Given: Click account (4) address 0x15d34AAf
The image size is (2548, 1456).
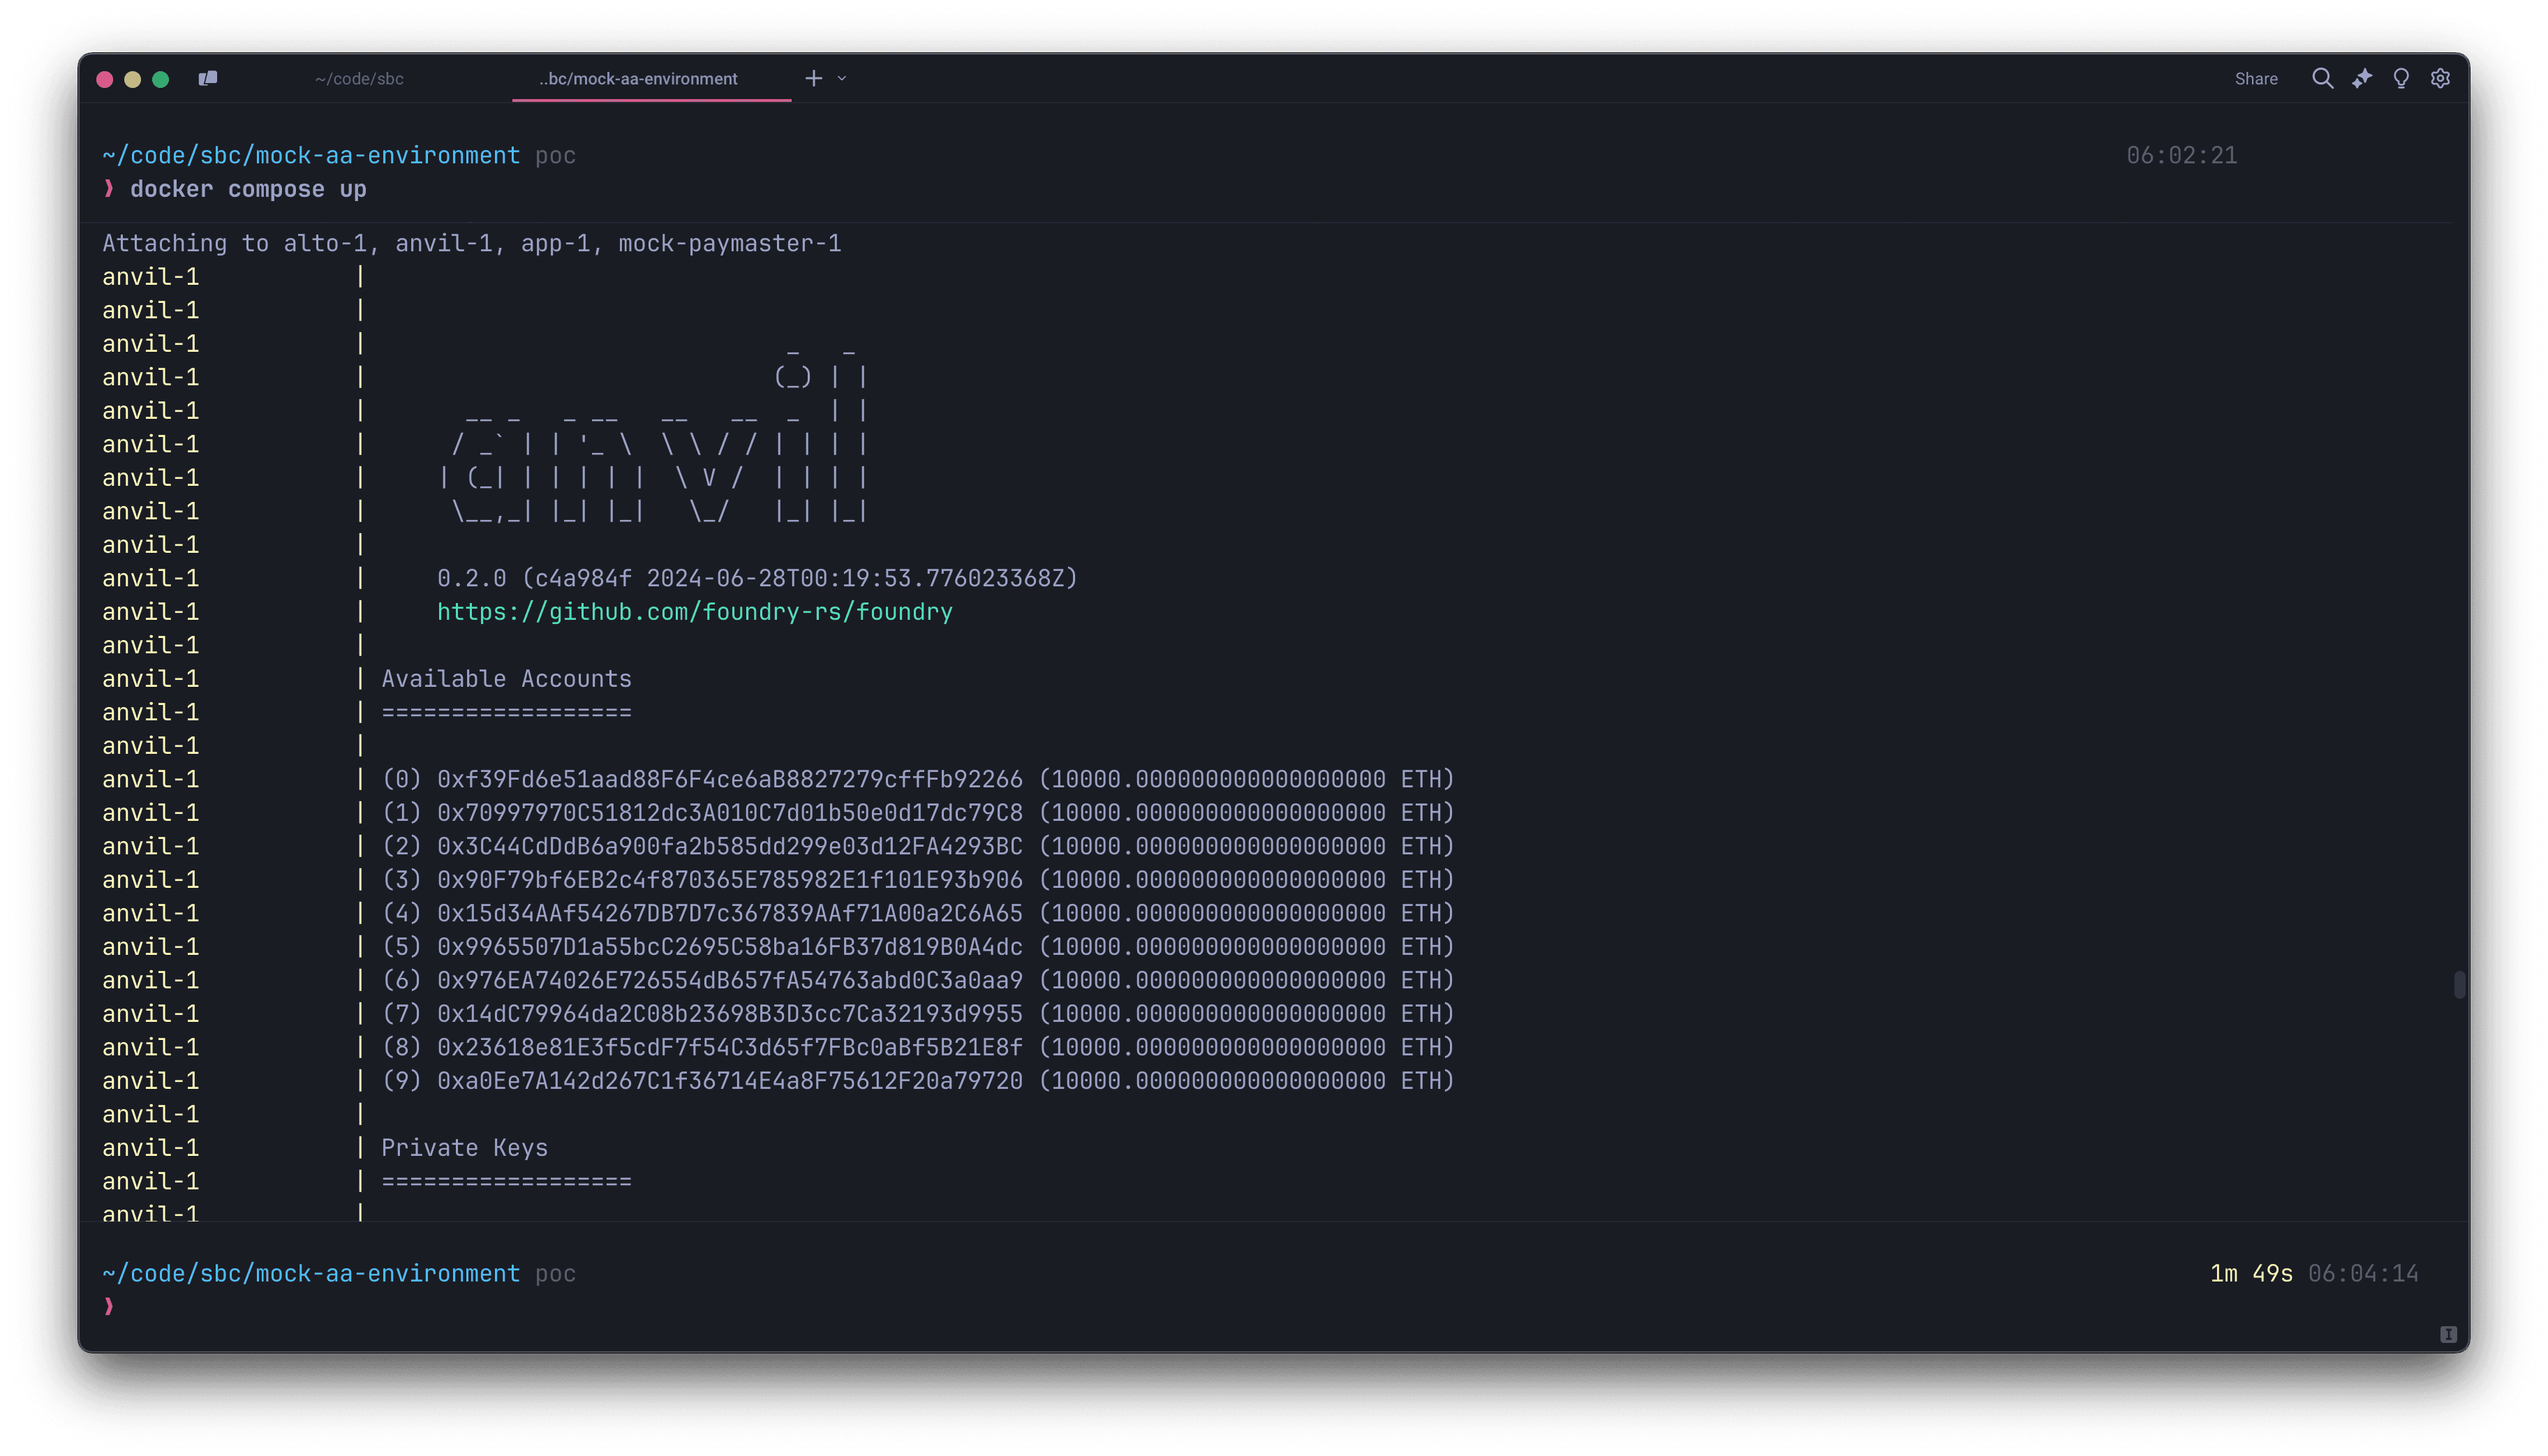Looking at the screenshot, I should click(x=730, y=913).
